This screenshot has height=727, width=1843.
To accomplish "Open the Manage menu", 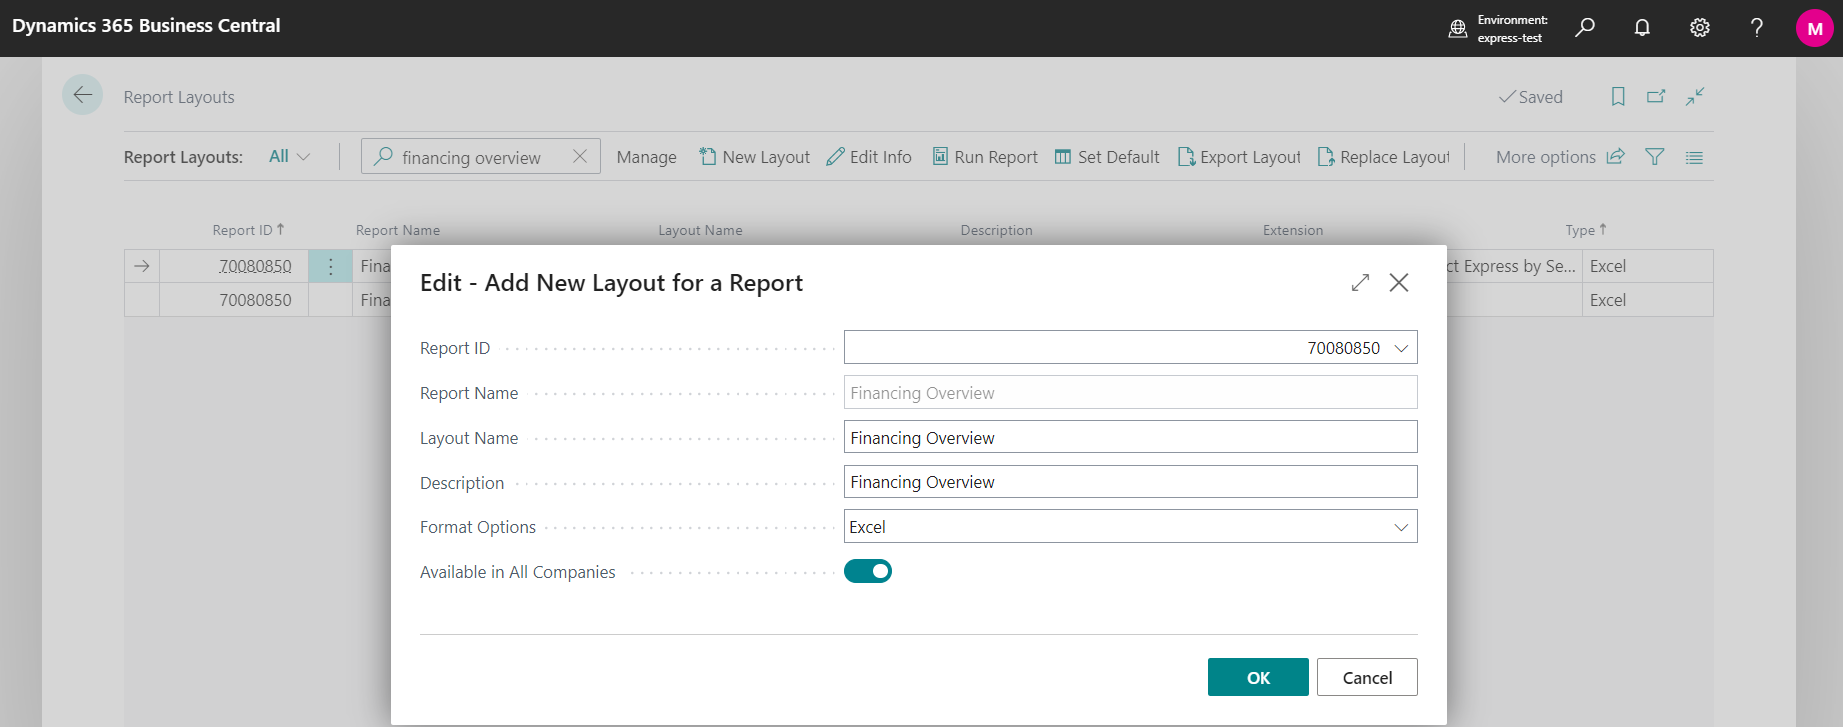I will pos(646,157).
